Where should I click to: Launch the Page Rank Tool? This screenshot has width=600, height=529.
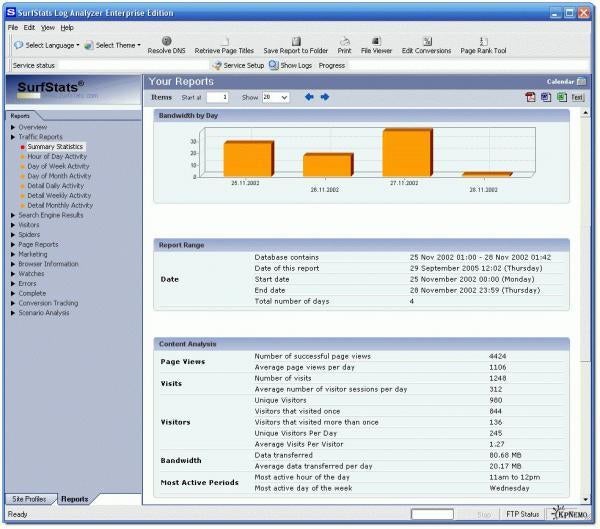pyautogui.click(x=483, y=41)
